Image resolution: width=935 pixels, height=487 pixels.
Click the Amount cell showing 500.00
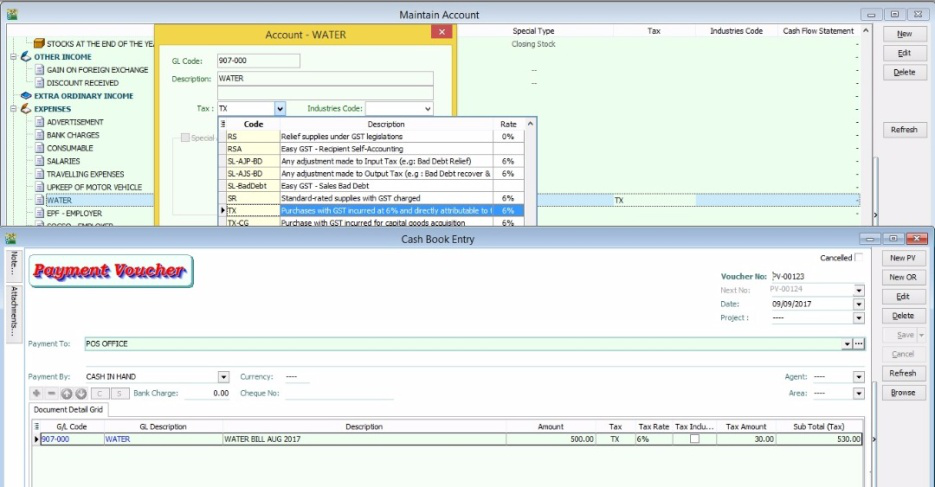click(550, 439)
